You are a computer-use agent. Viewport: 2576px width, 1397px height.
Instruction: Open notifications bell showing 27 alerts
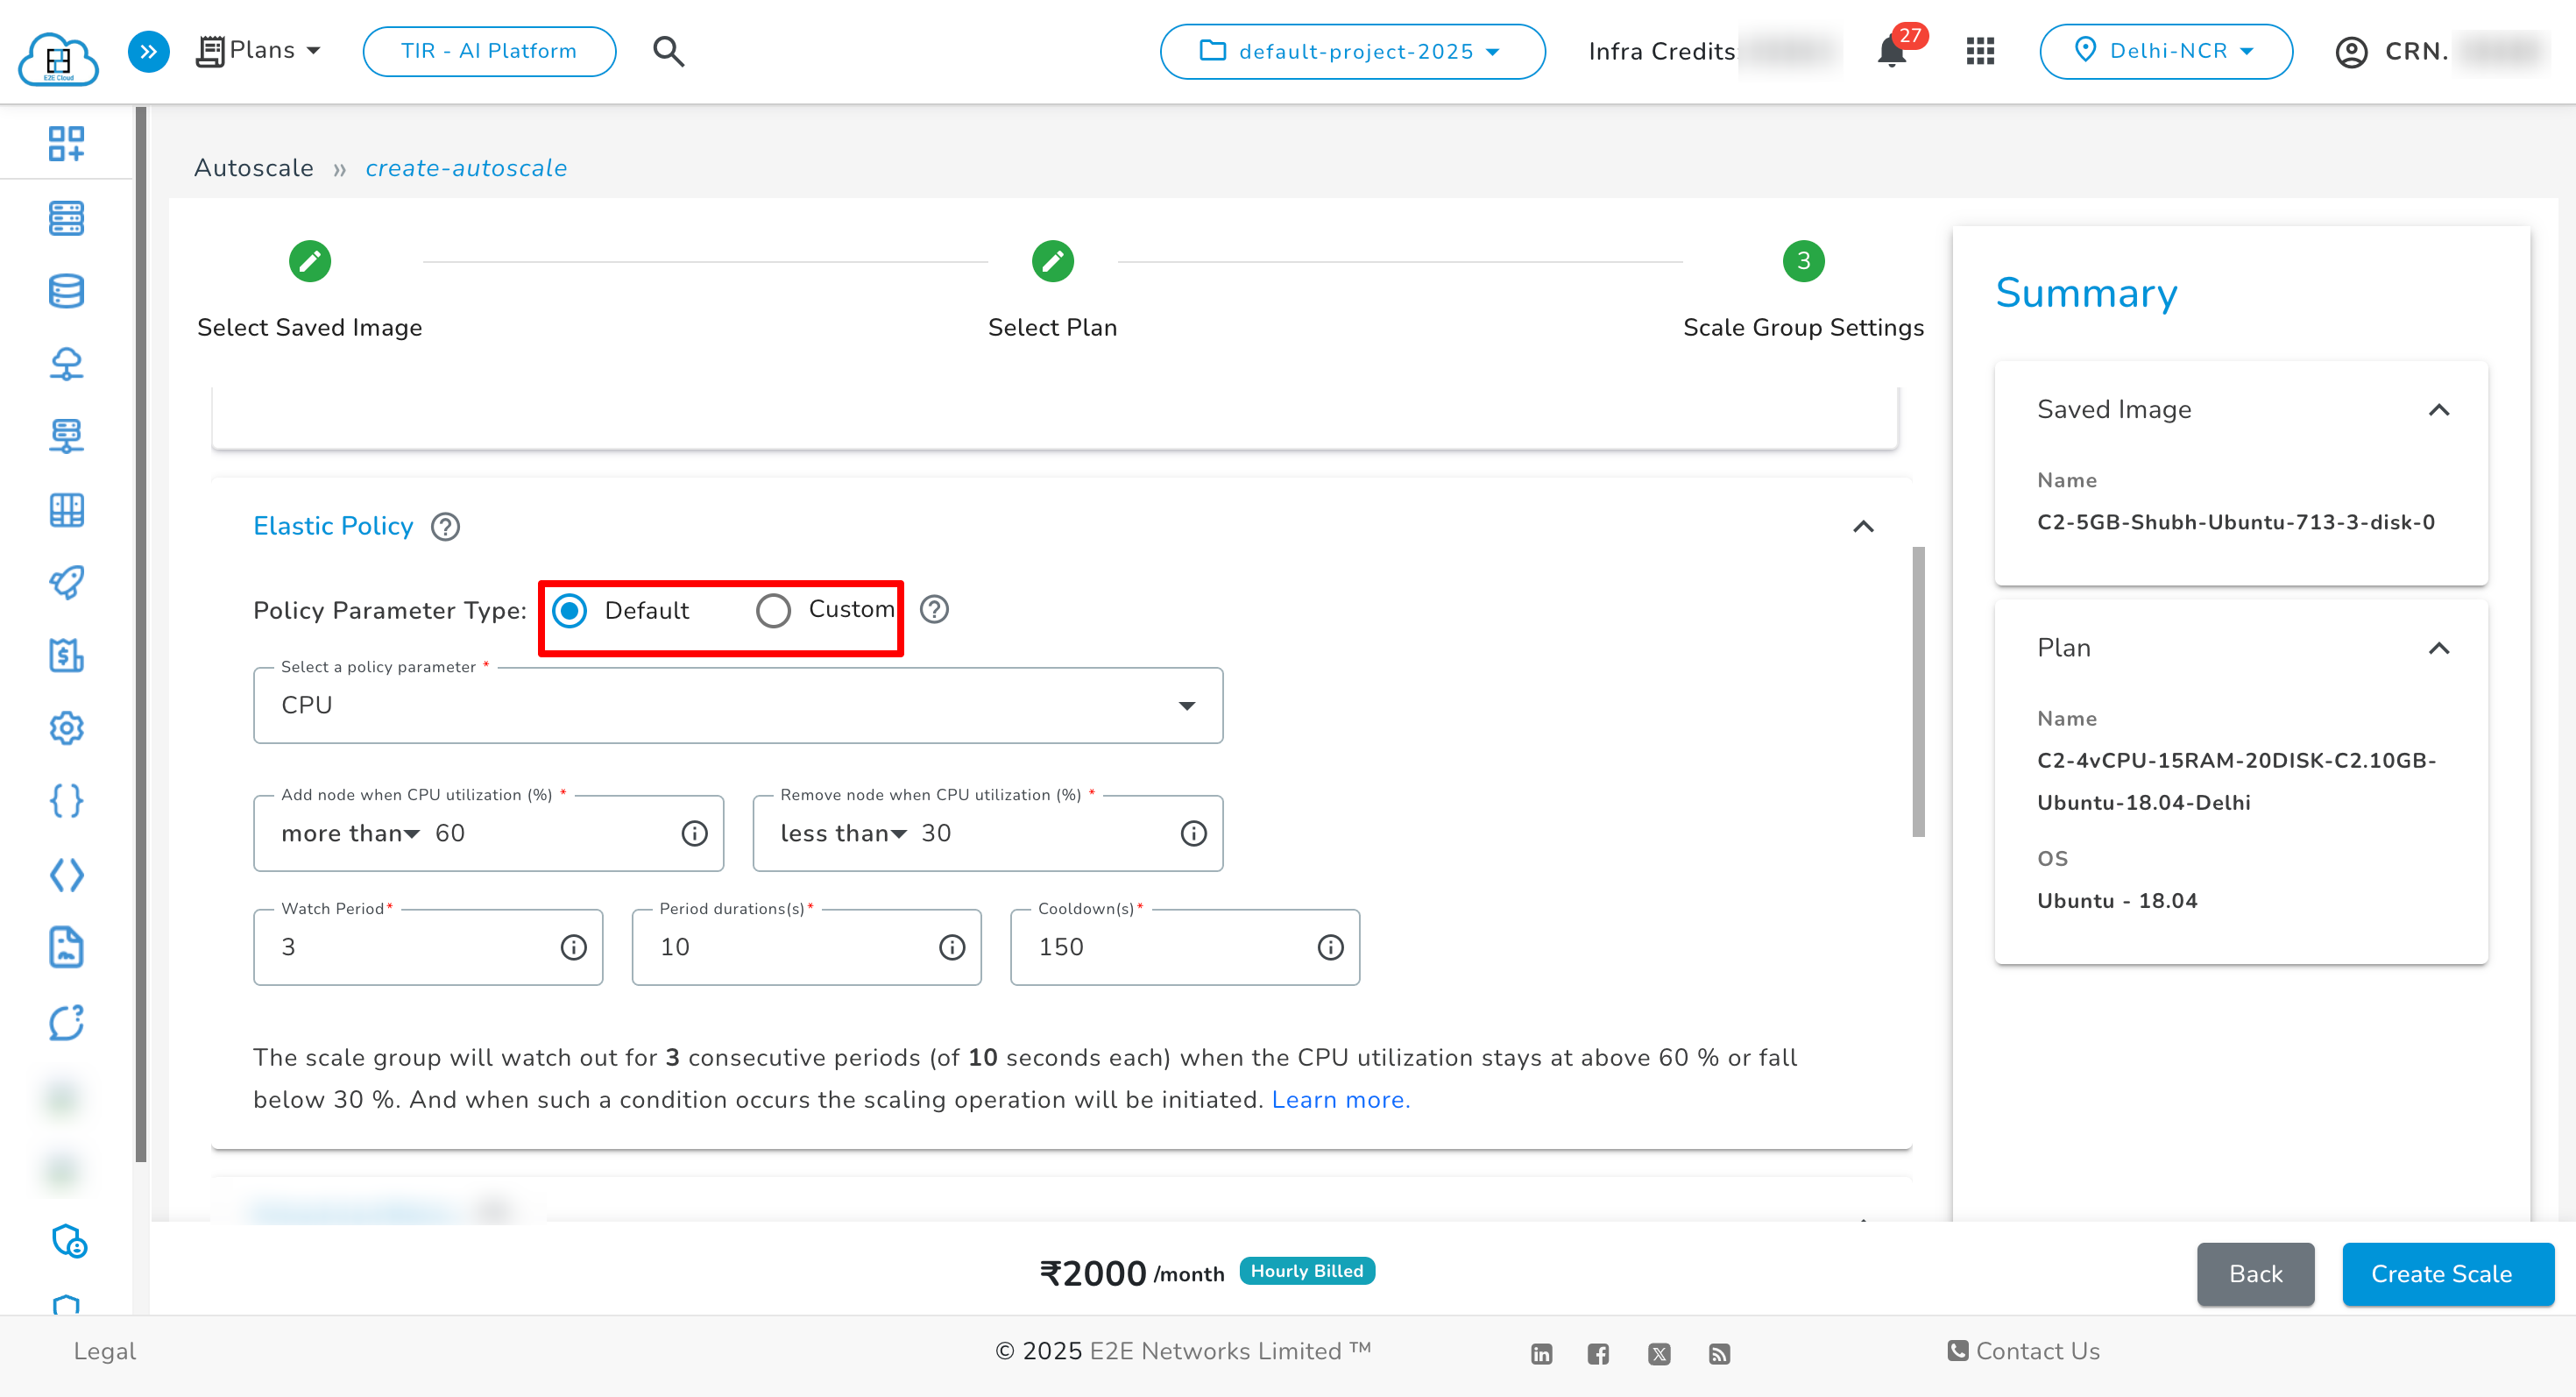(x=1892, y=51)
